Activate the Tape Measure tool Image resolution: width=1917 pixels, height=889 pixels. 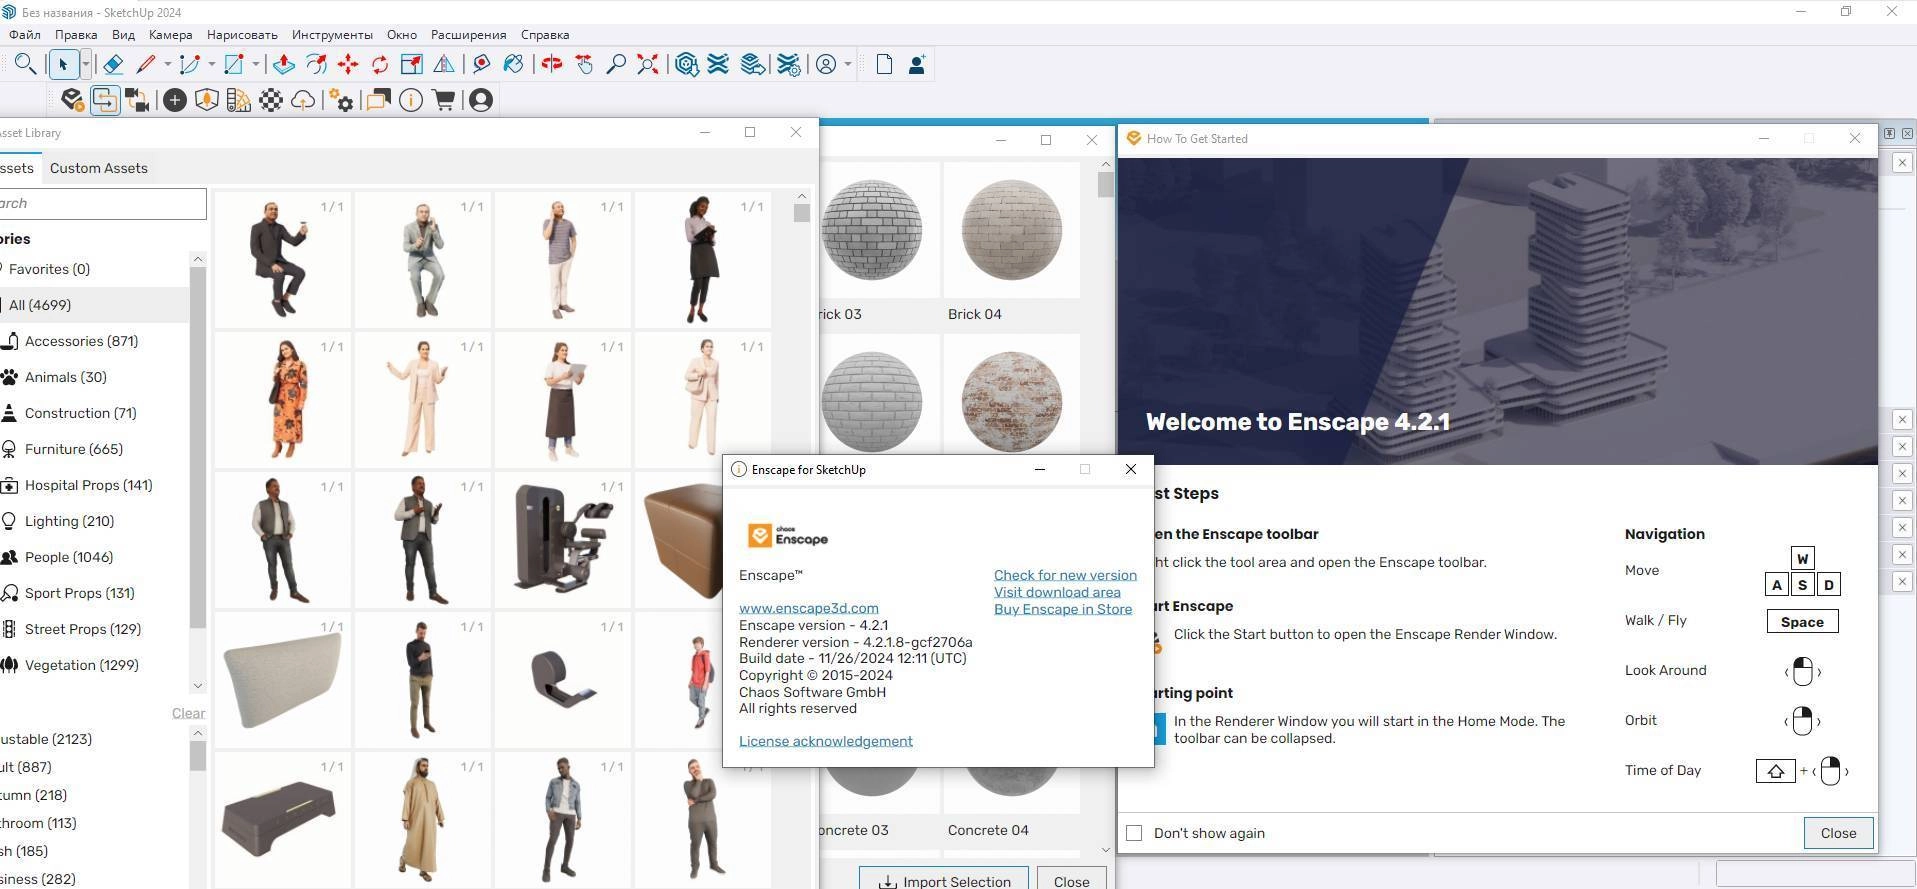pos(482,65)
